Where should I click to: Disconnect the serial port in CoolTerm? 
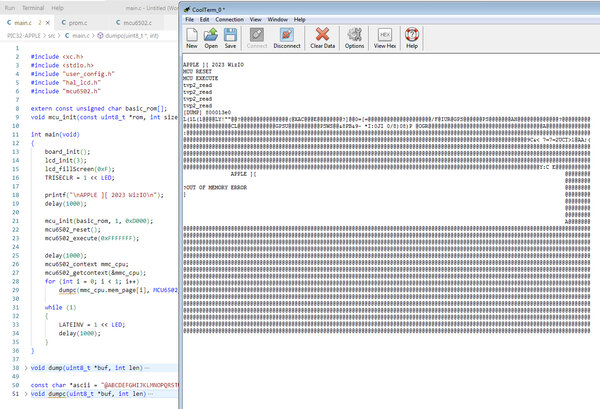tap(287, 38)
